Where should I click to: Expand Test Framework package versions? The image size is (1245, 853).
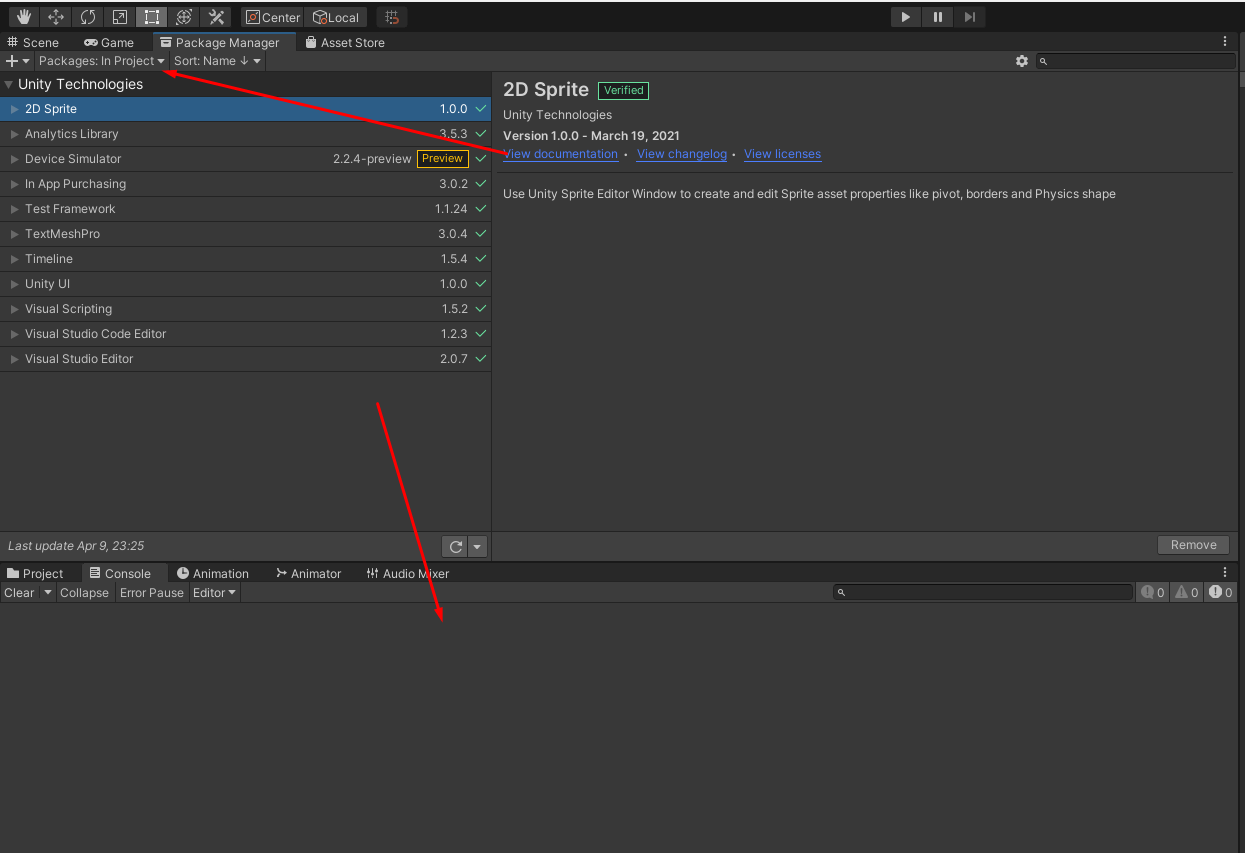click(14, 209)
